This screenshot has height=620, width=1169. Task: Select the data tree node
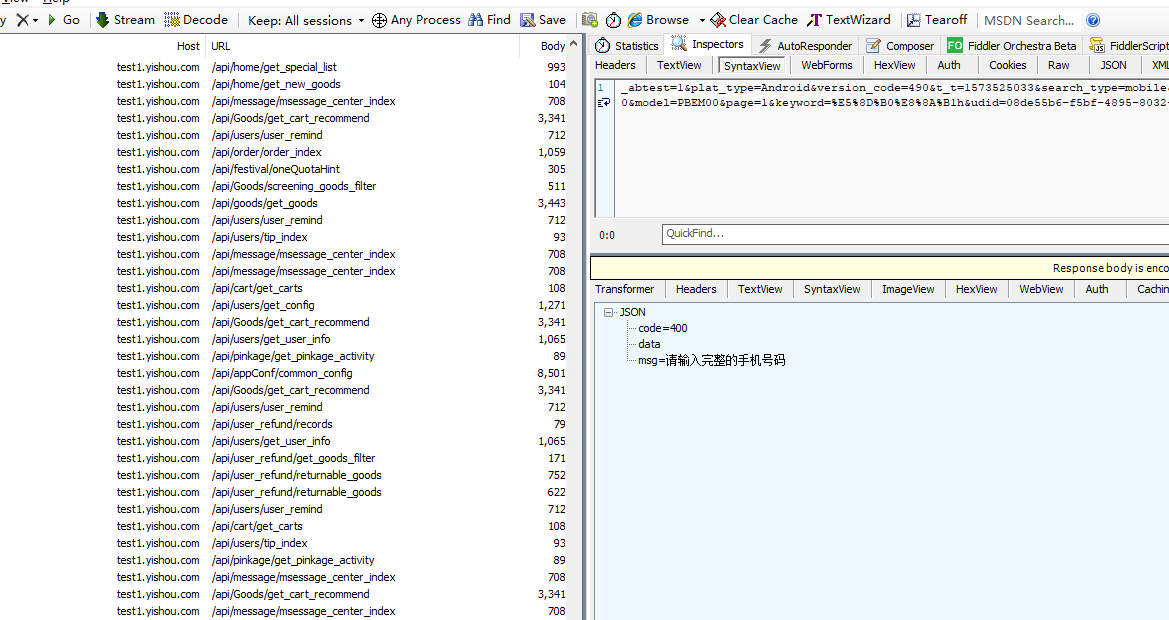click(x=649, y=344)
